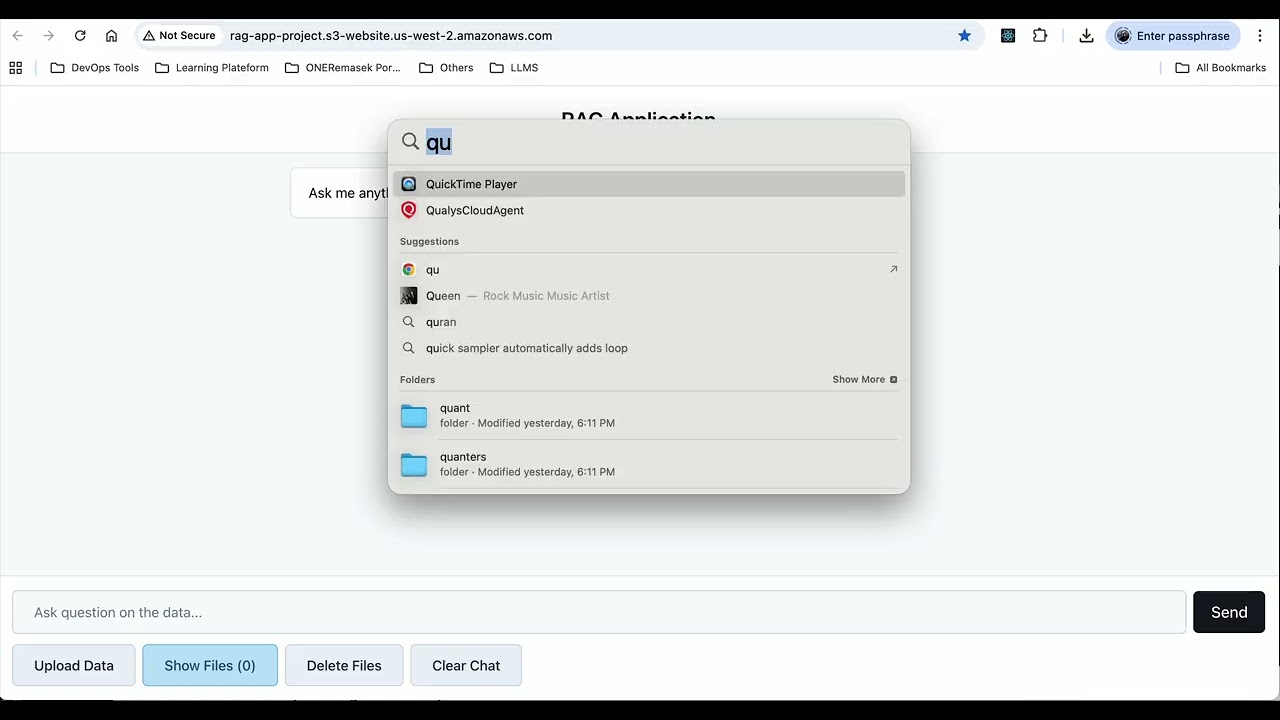The width and height of the screenshot is (1280, 720).
Task: Open the 'quanters' folder result
Action: [649, 464]
